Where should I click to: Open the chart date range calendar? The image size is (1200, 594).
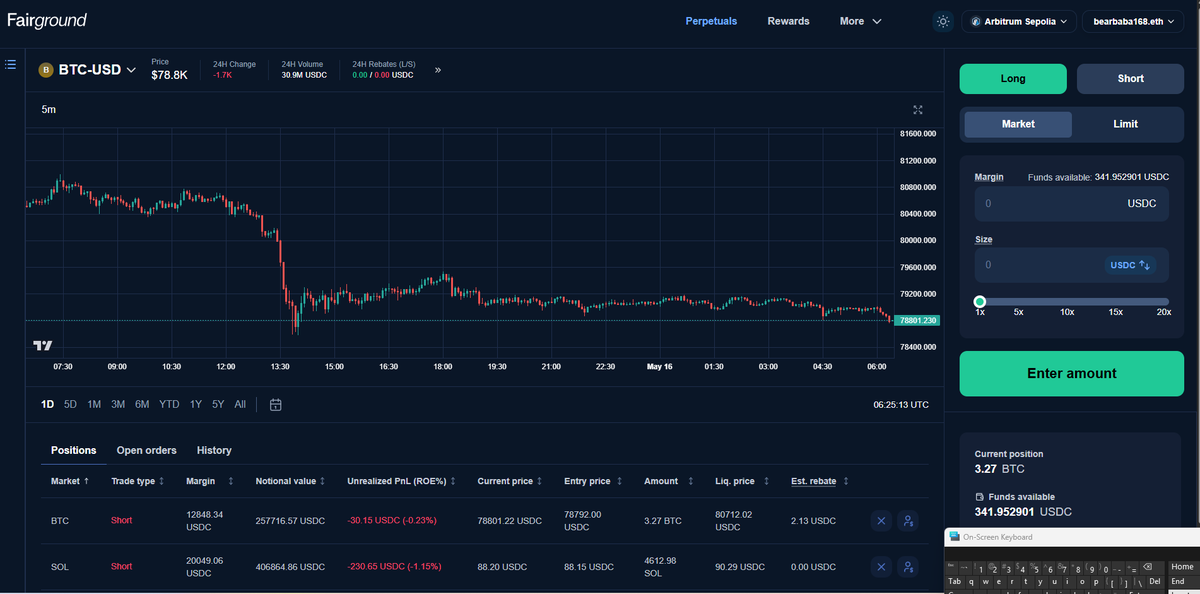276,404
